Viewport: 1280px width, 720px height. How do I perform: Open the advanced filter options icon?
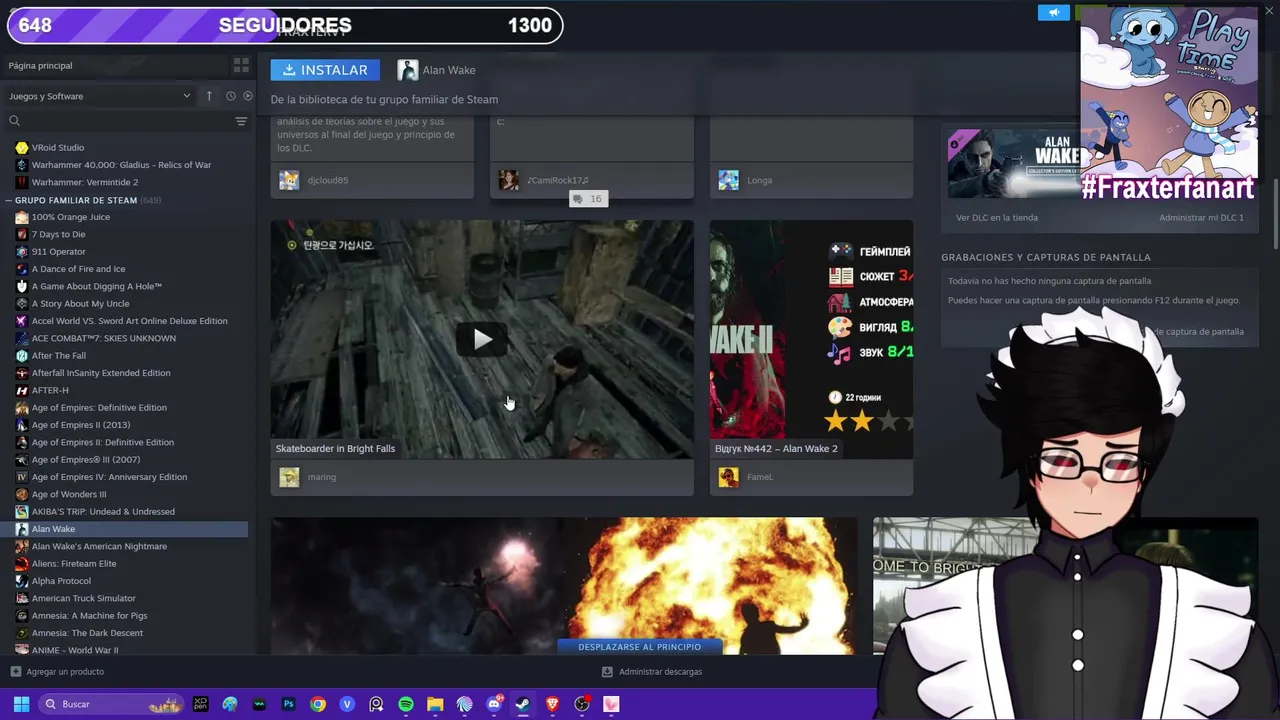click(x=241, y=121)
